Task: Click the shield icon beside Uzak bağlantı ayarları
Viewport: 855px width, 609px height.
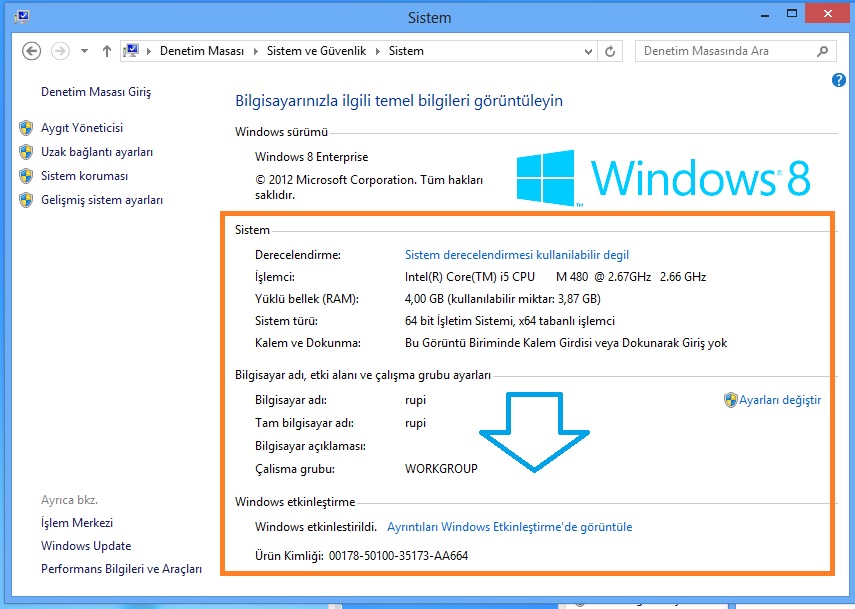Action: (26, 152)
